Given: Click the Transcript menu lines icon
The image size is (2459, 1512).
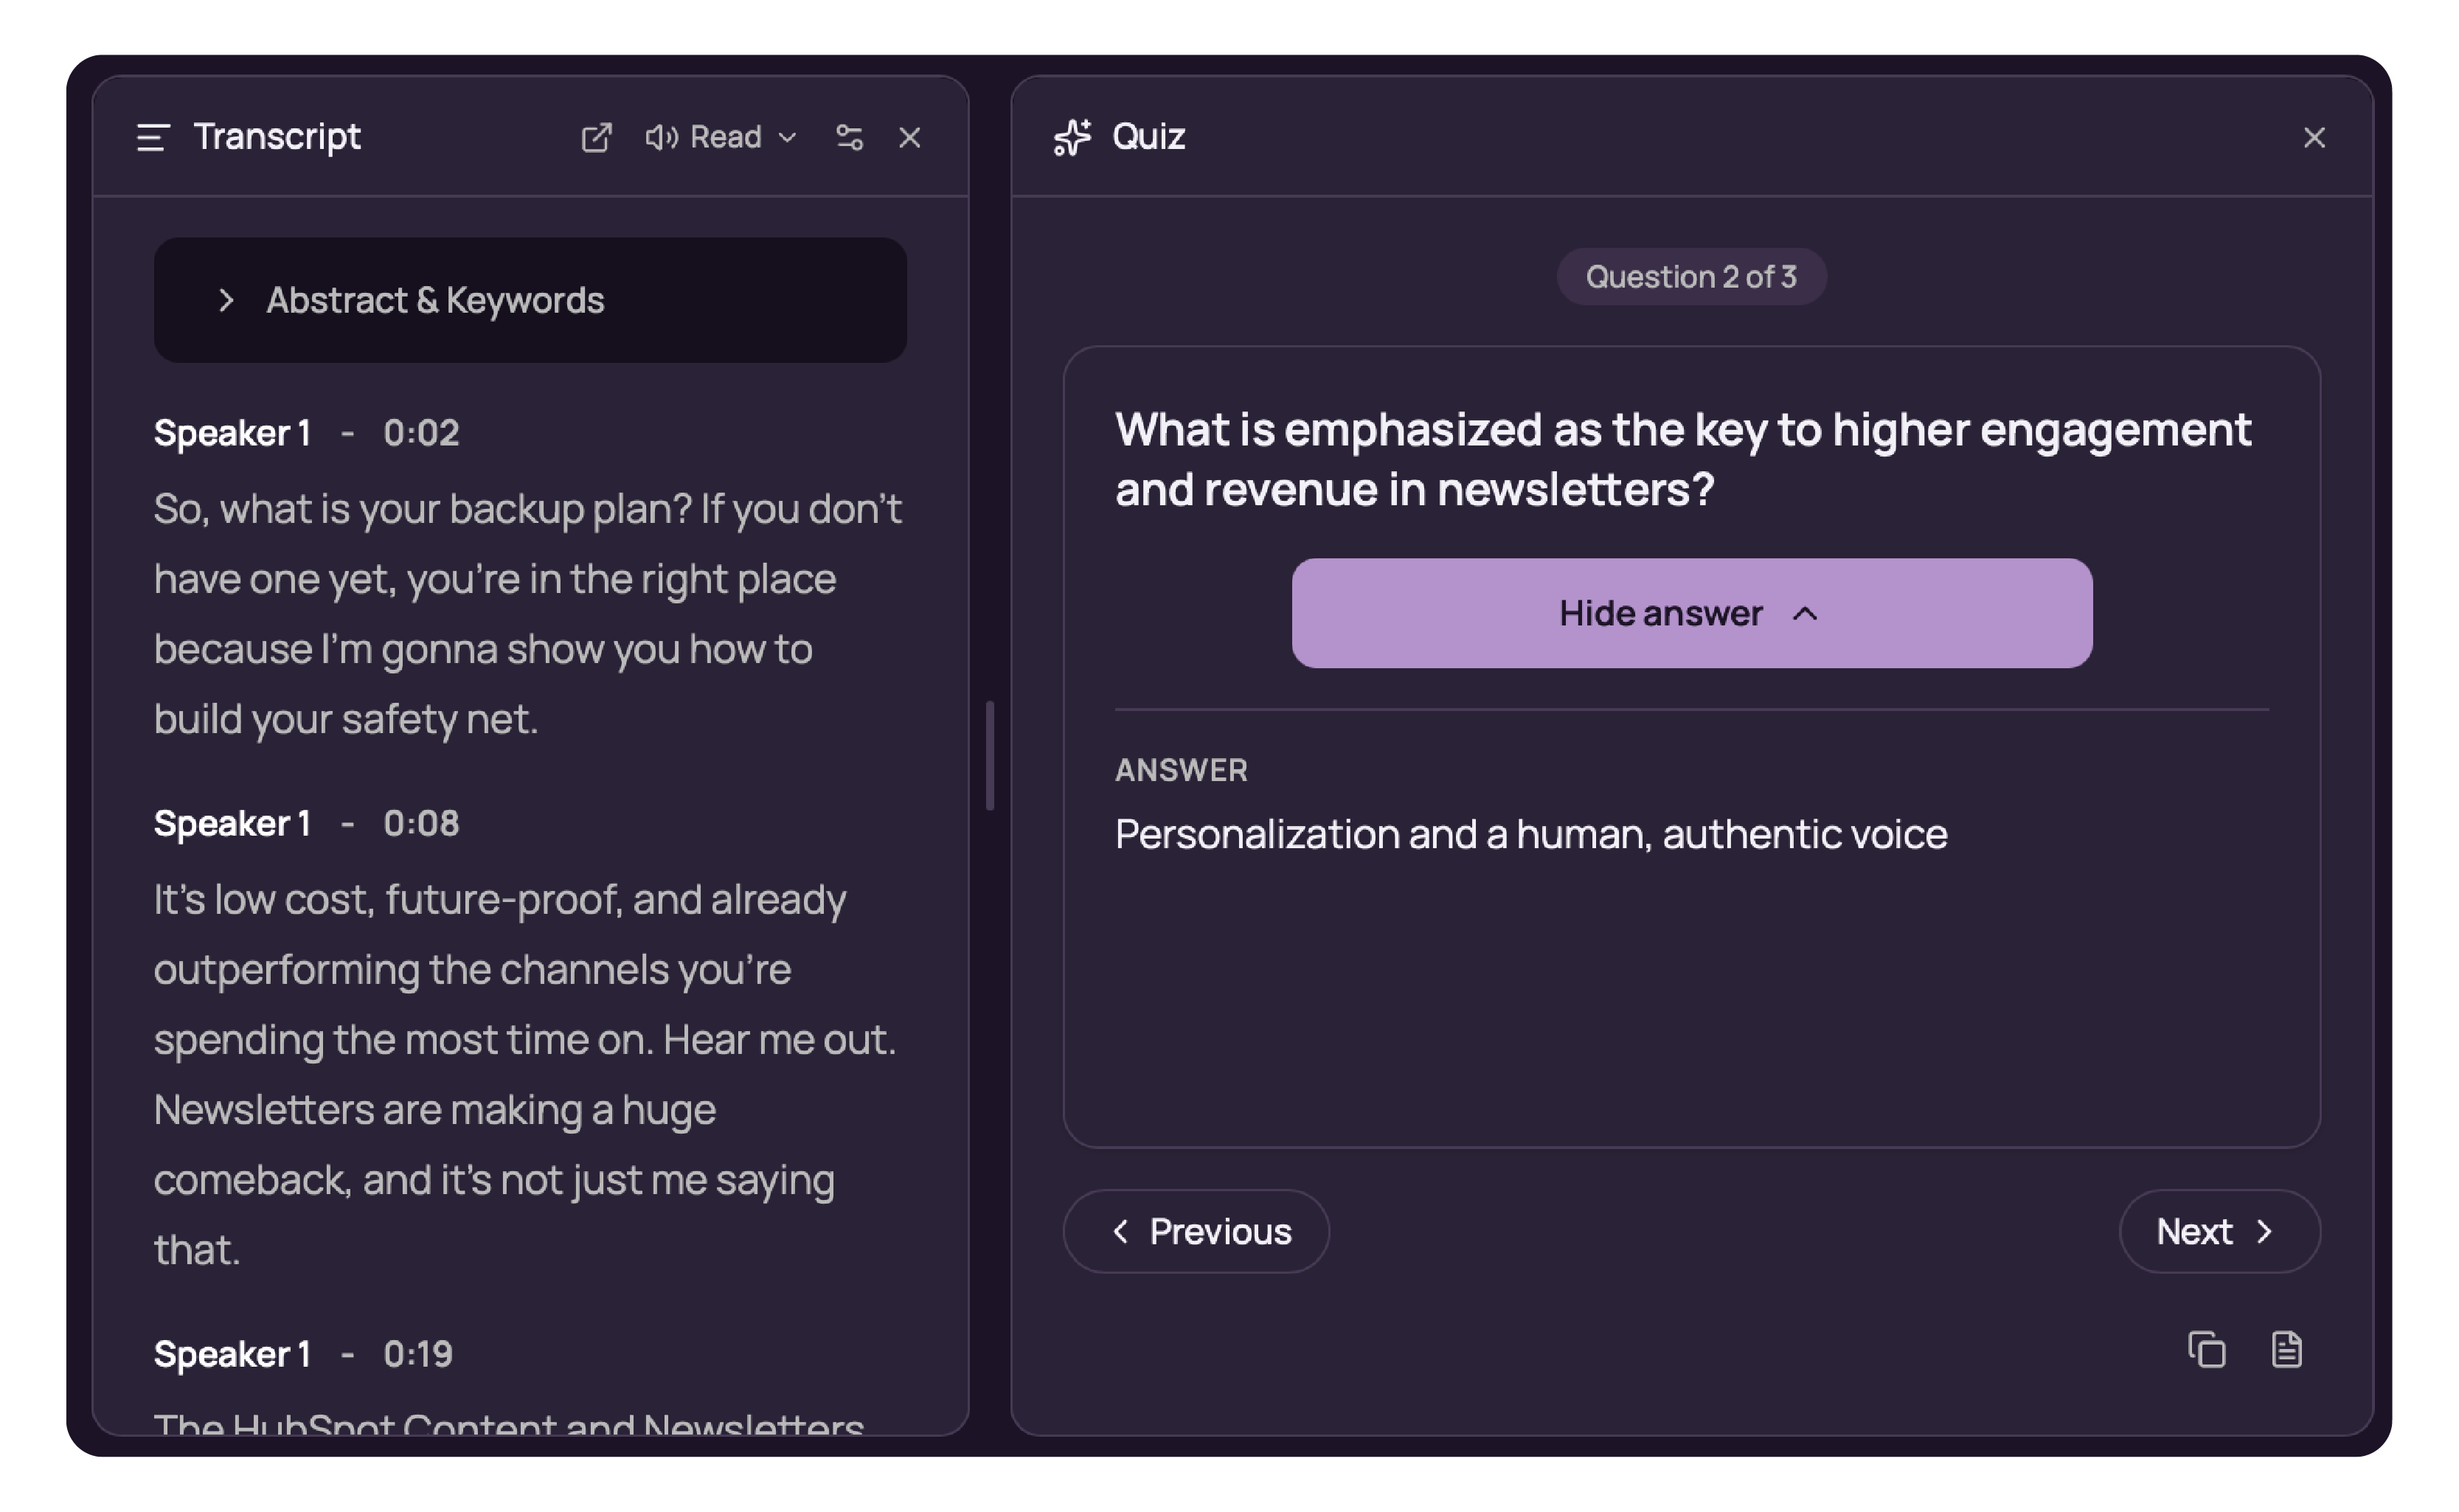Looking at the screenshot, I should click(x=153, y=137).
